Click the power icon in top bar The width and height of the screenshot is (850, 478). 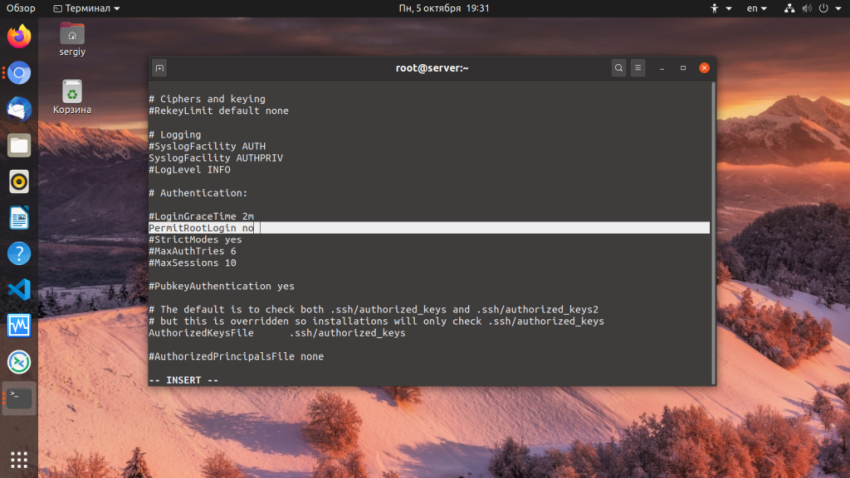tap(823, 8)
